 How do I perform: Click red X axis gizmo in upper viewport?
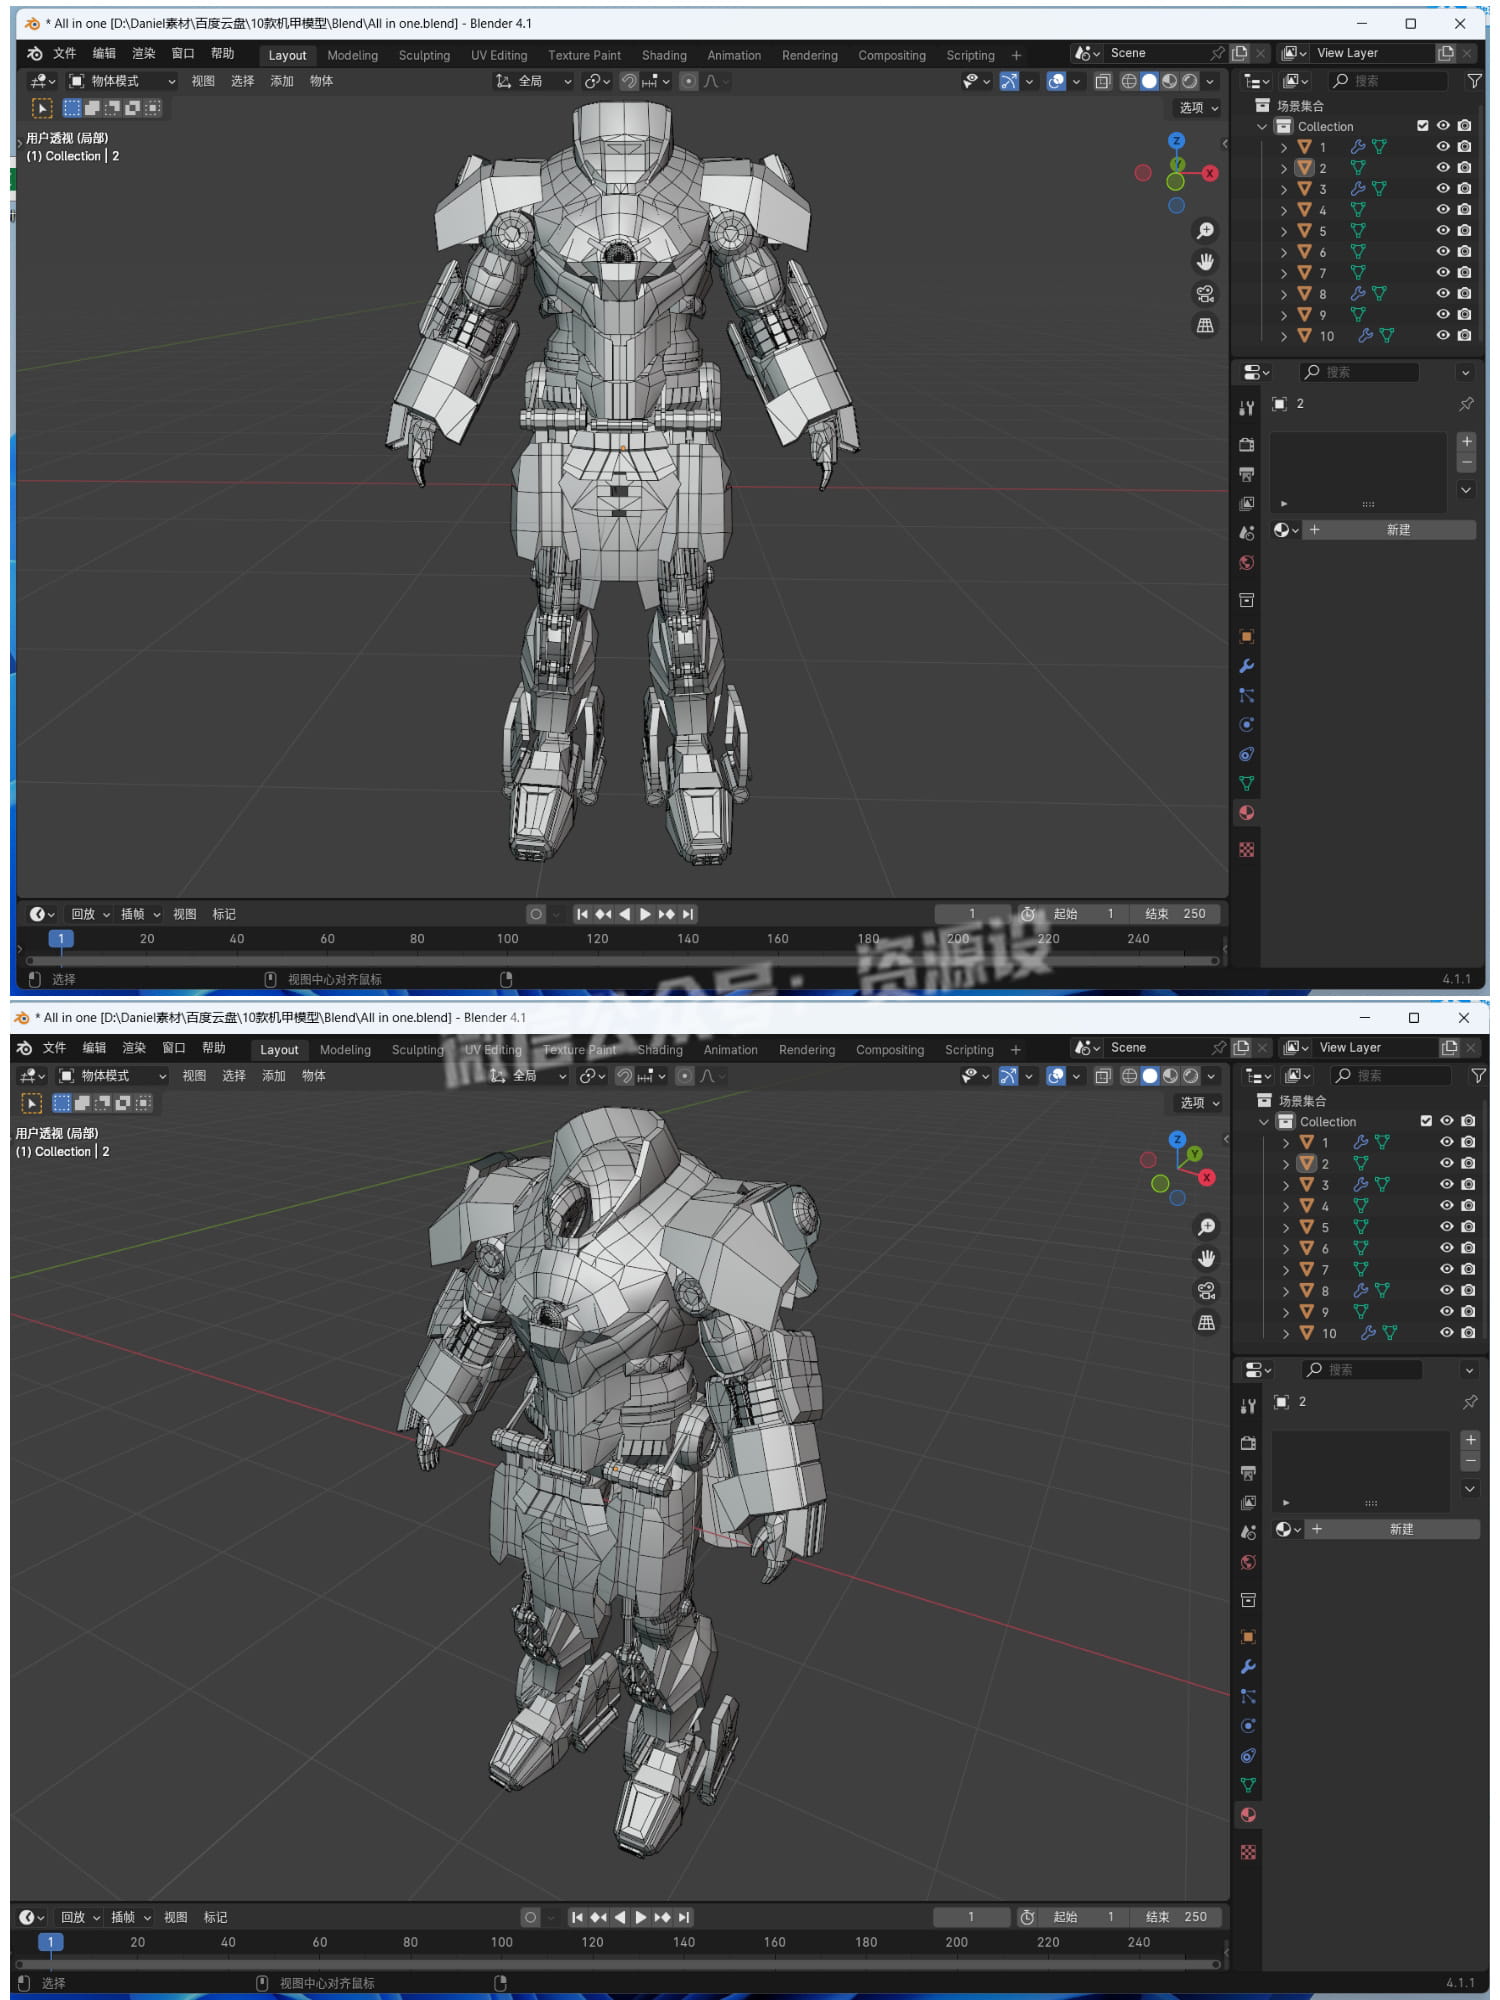(1210, 173)
